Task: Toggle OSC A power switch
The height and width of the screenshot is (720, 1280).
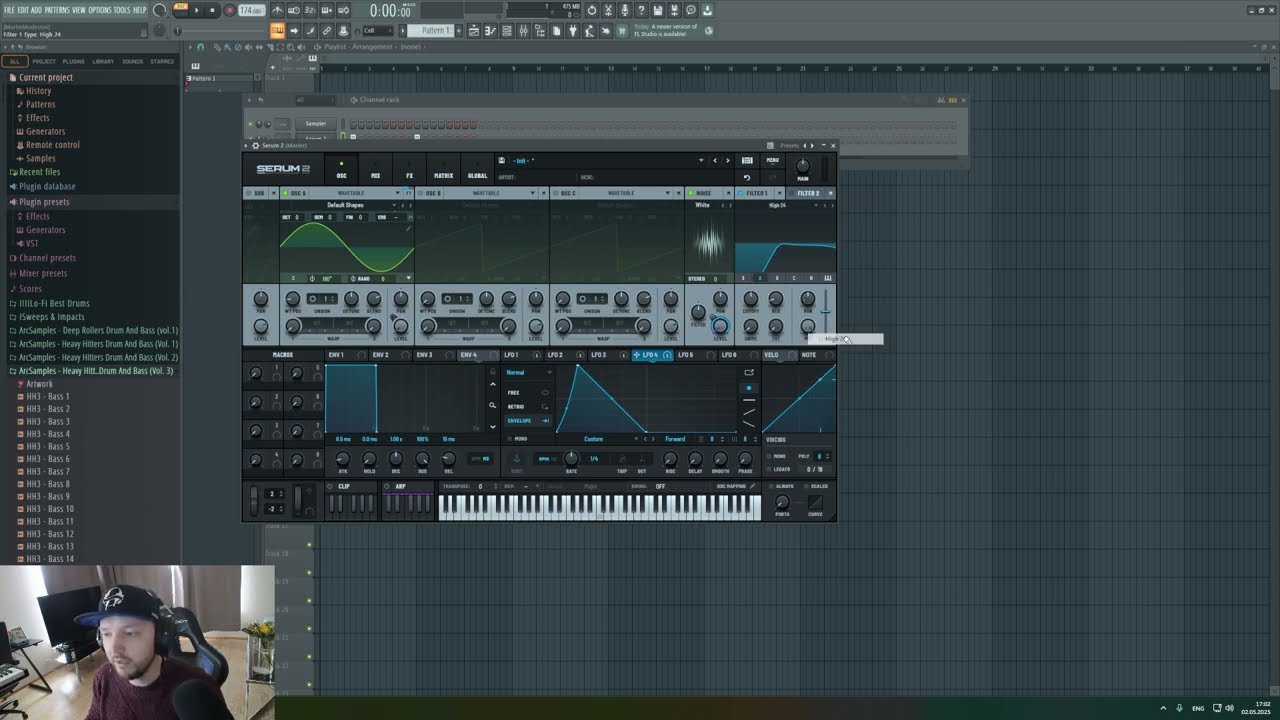Action: click(x=285, y=193)
